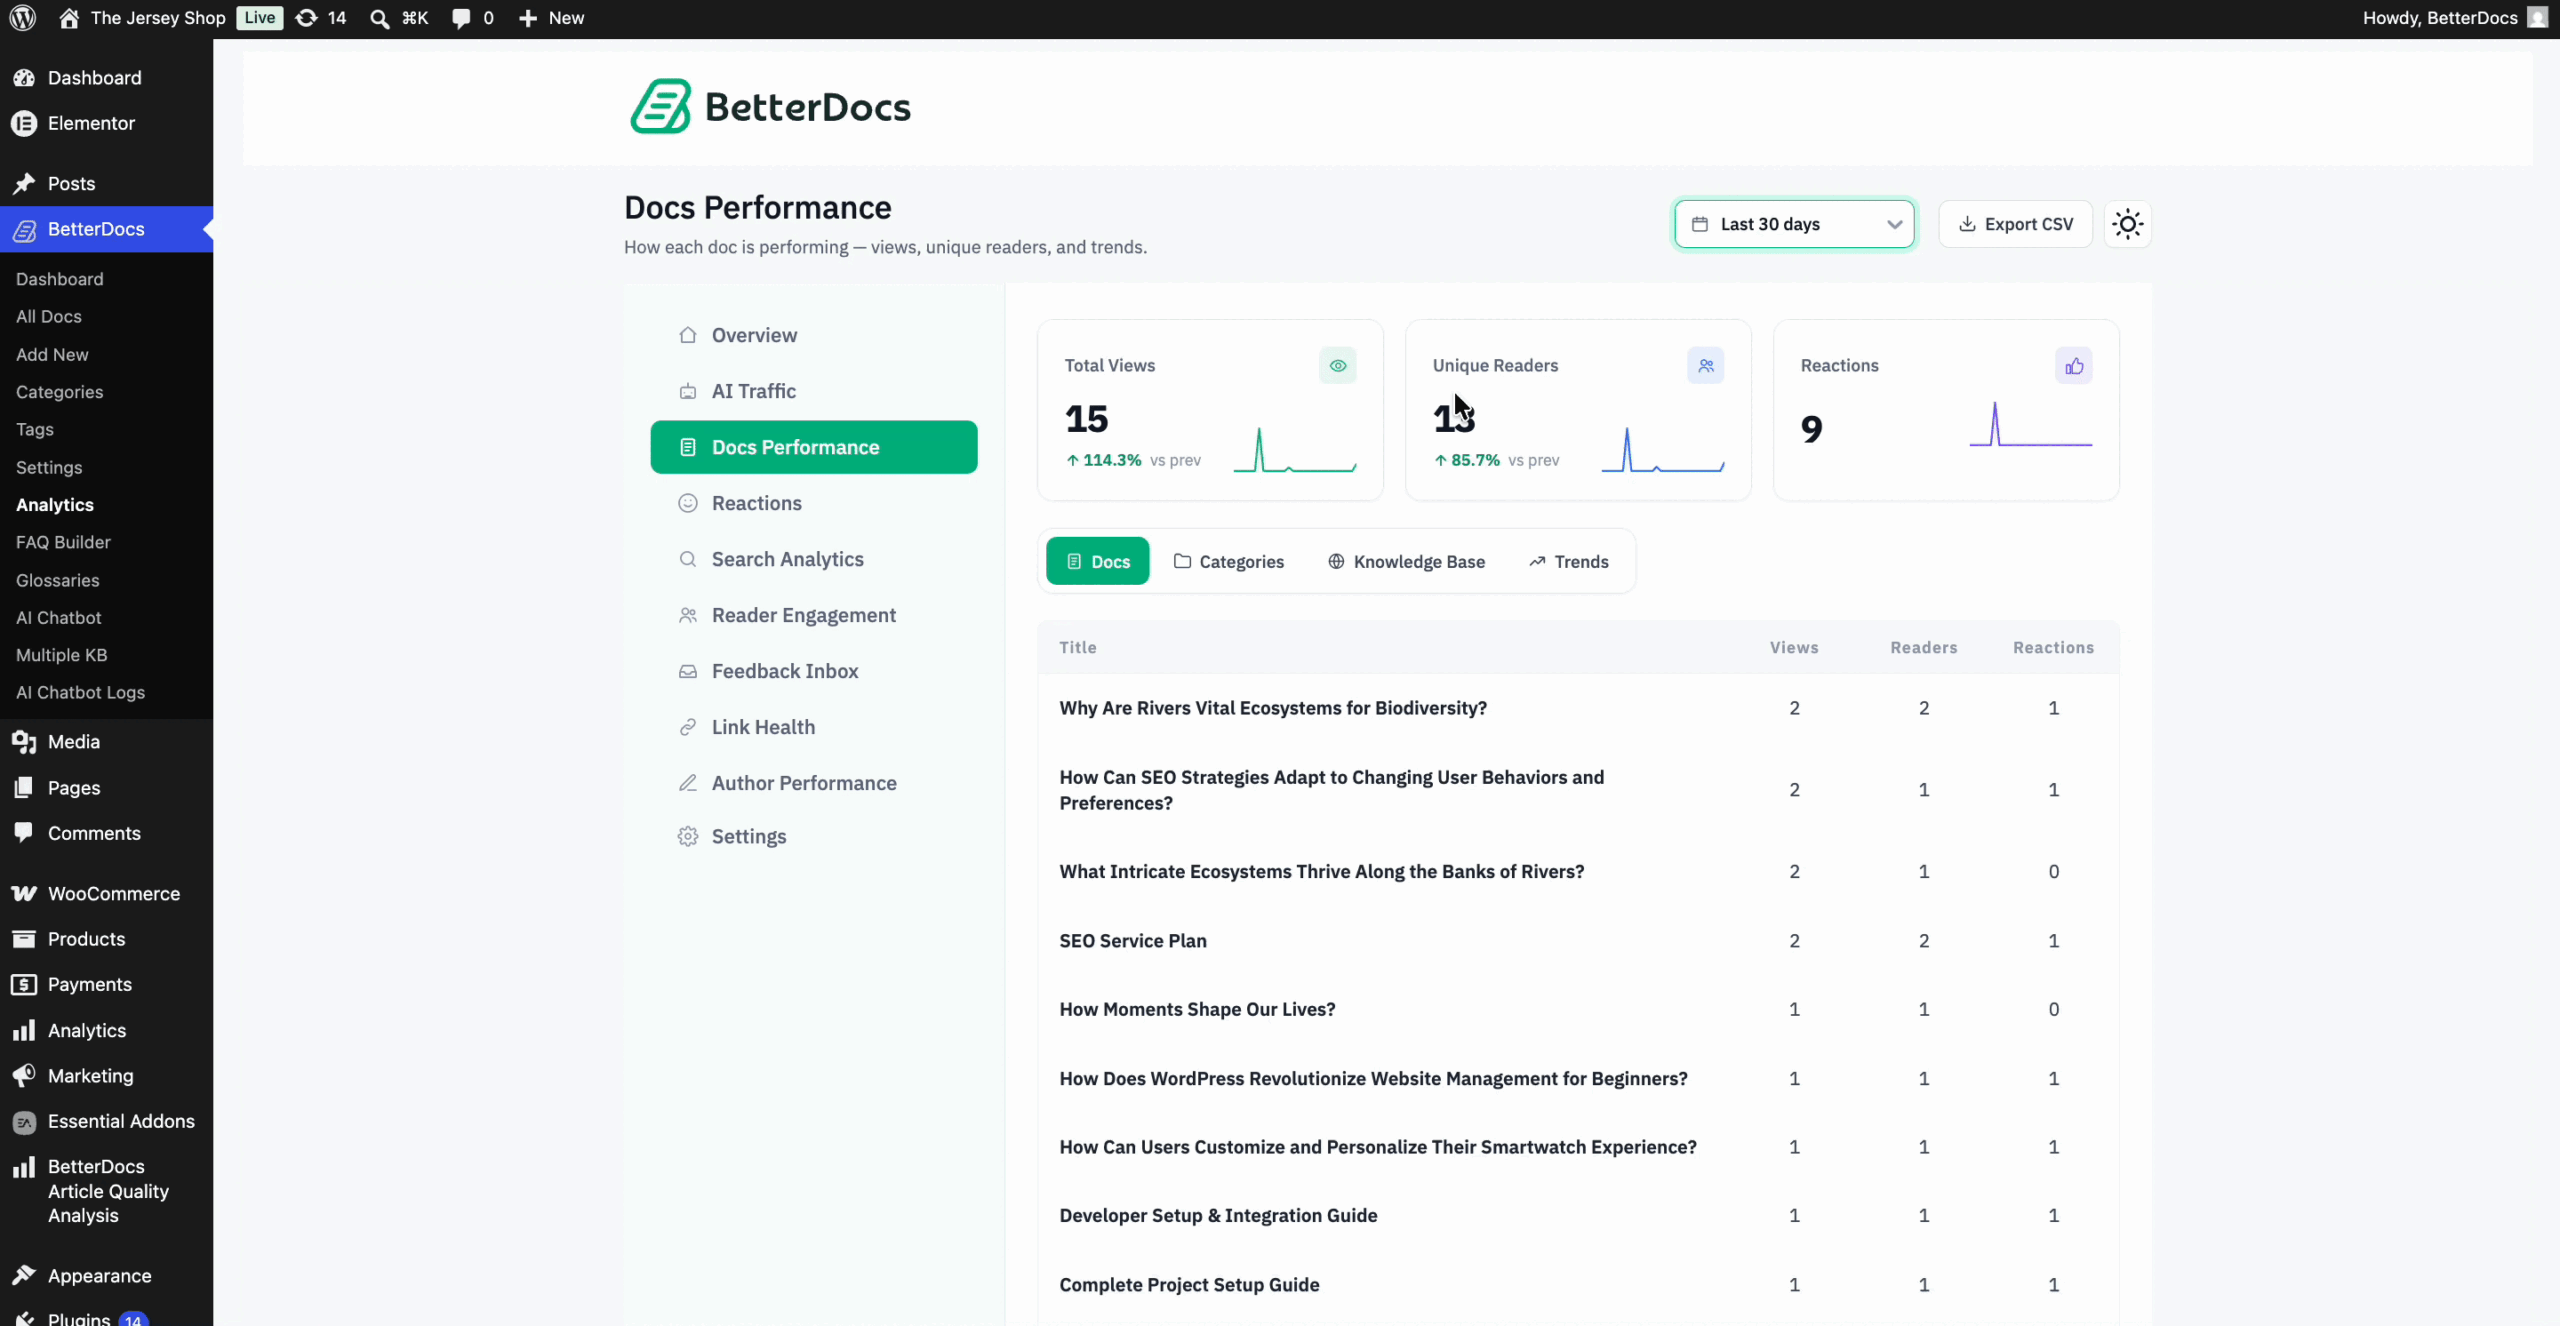2560x1326 pixels.
Task: Open the 14 pending updates icon
Action: point(307,18)
